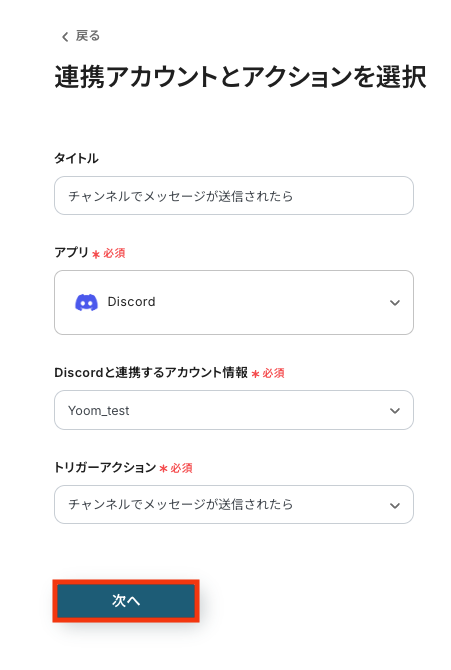
Task: Open the トリガーアクション dropdown field
Action: (x=234, y=505)
